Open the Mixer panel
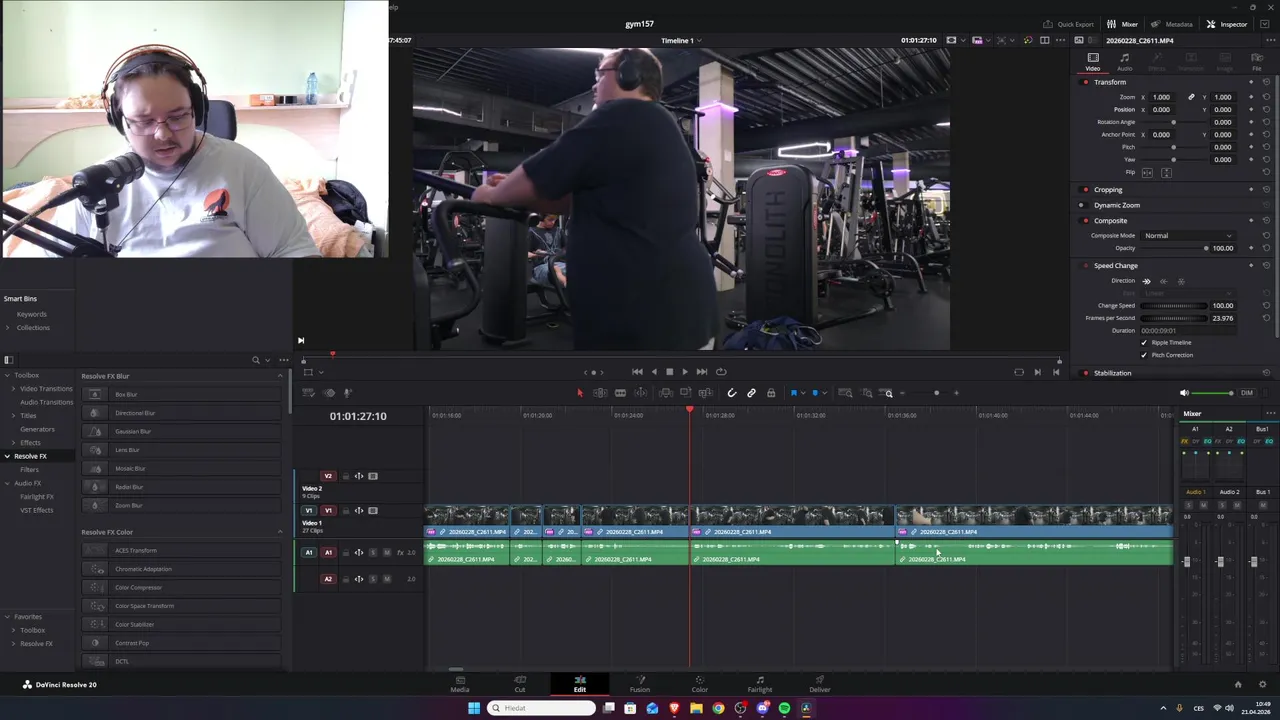This screenshot has height=720, width=1280. tap(1123, 24)
